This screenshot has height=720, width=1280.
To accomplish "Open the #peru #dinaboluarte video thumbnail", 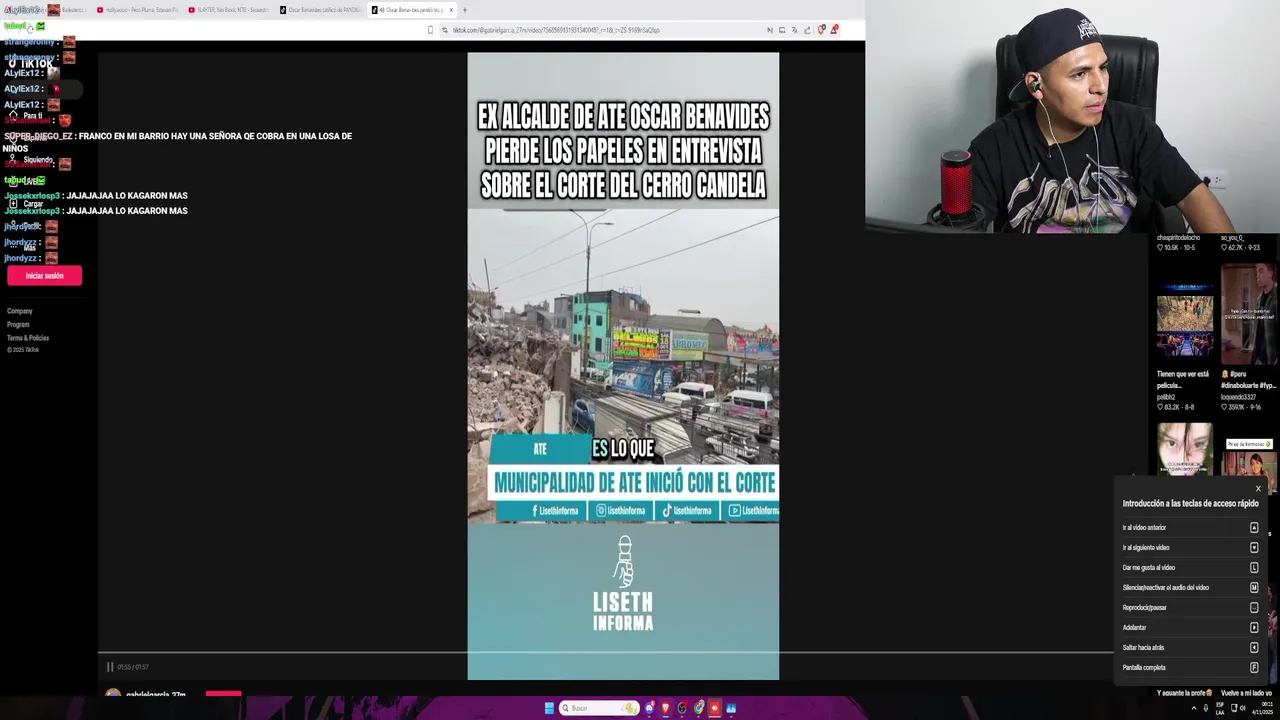I will pos(1248,314).
